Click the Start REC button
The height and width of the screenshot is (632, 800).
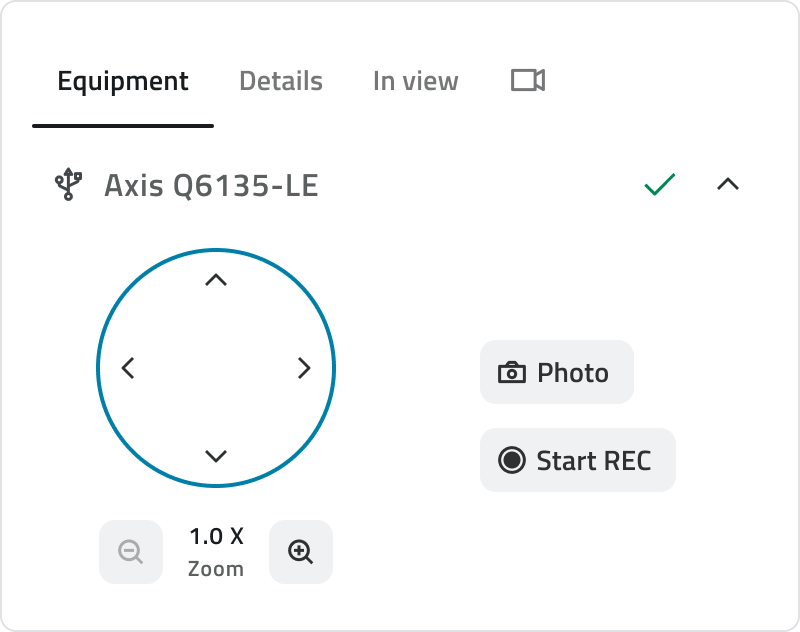[578, 460]
